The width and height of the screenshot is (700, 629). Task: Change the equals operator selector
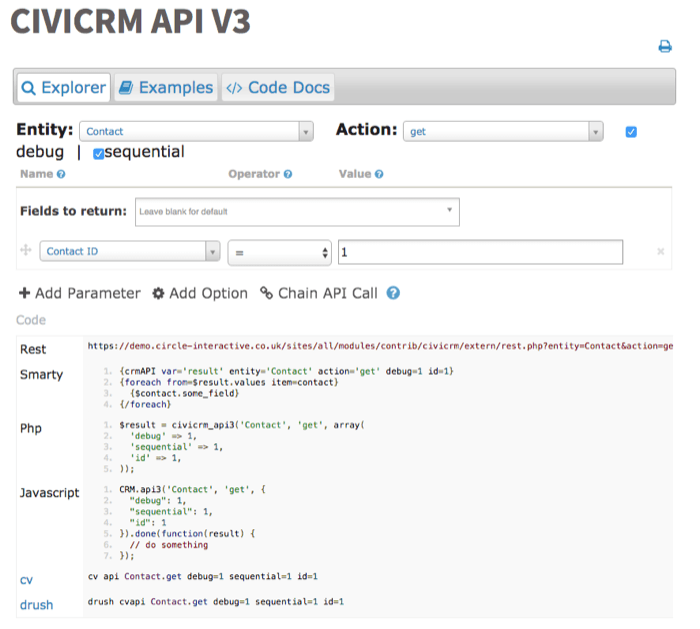point(279,252)
